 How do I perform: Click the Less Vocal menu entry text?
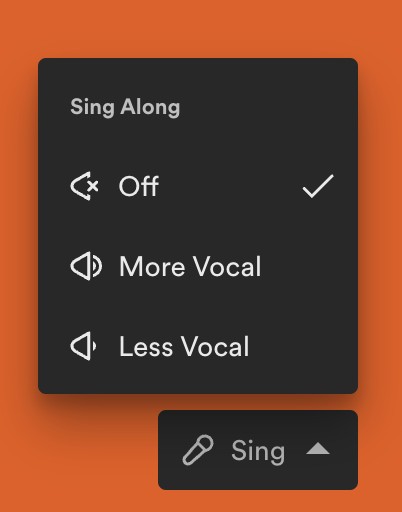[184, 346]
